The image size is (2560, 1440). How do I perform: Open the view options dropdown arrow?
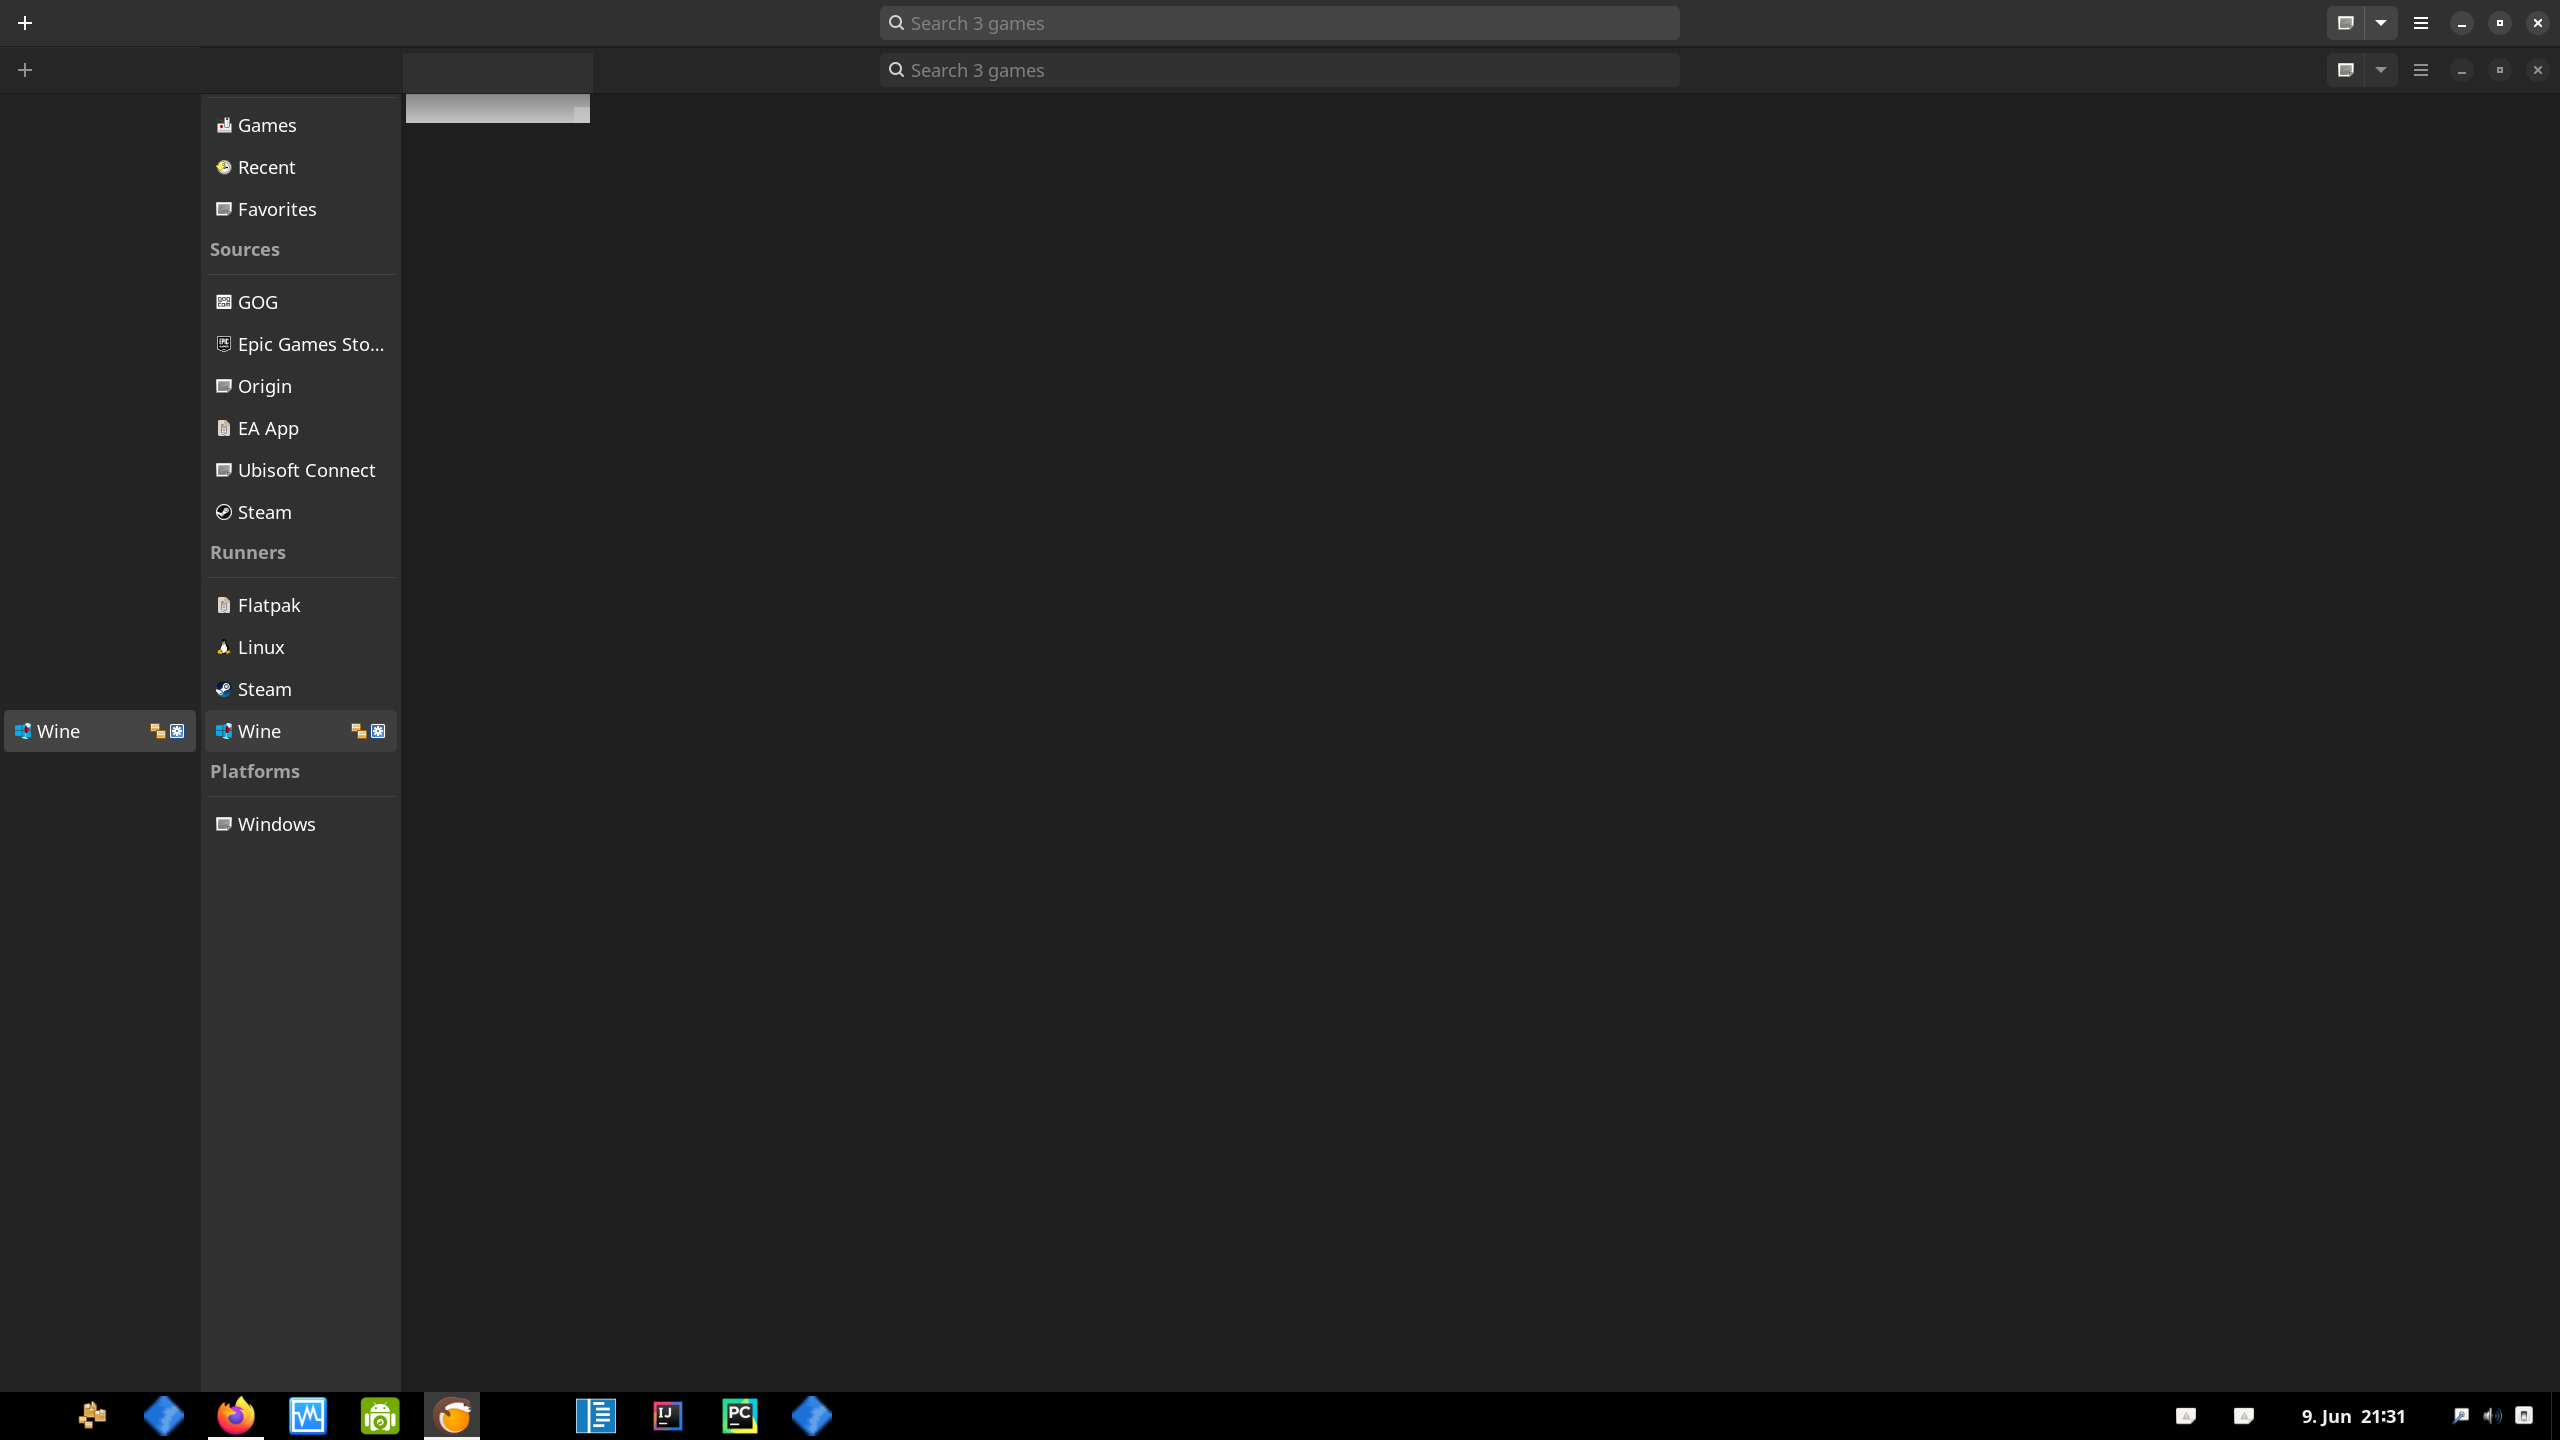click(x=2380, y=22)
